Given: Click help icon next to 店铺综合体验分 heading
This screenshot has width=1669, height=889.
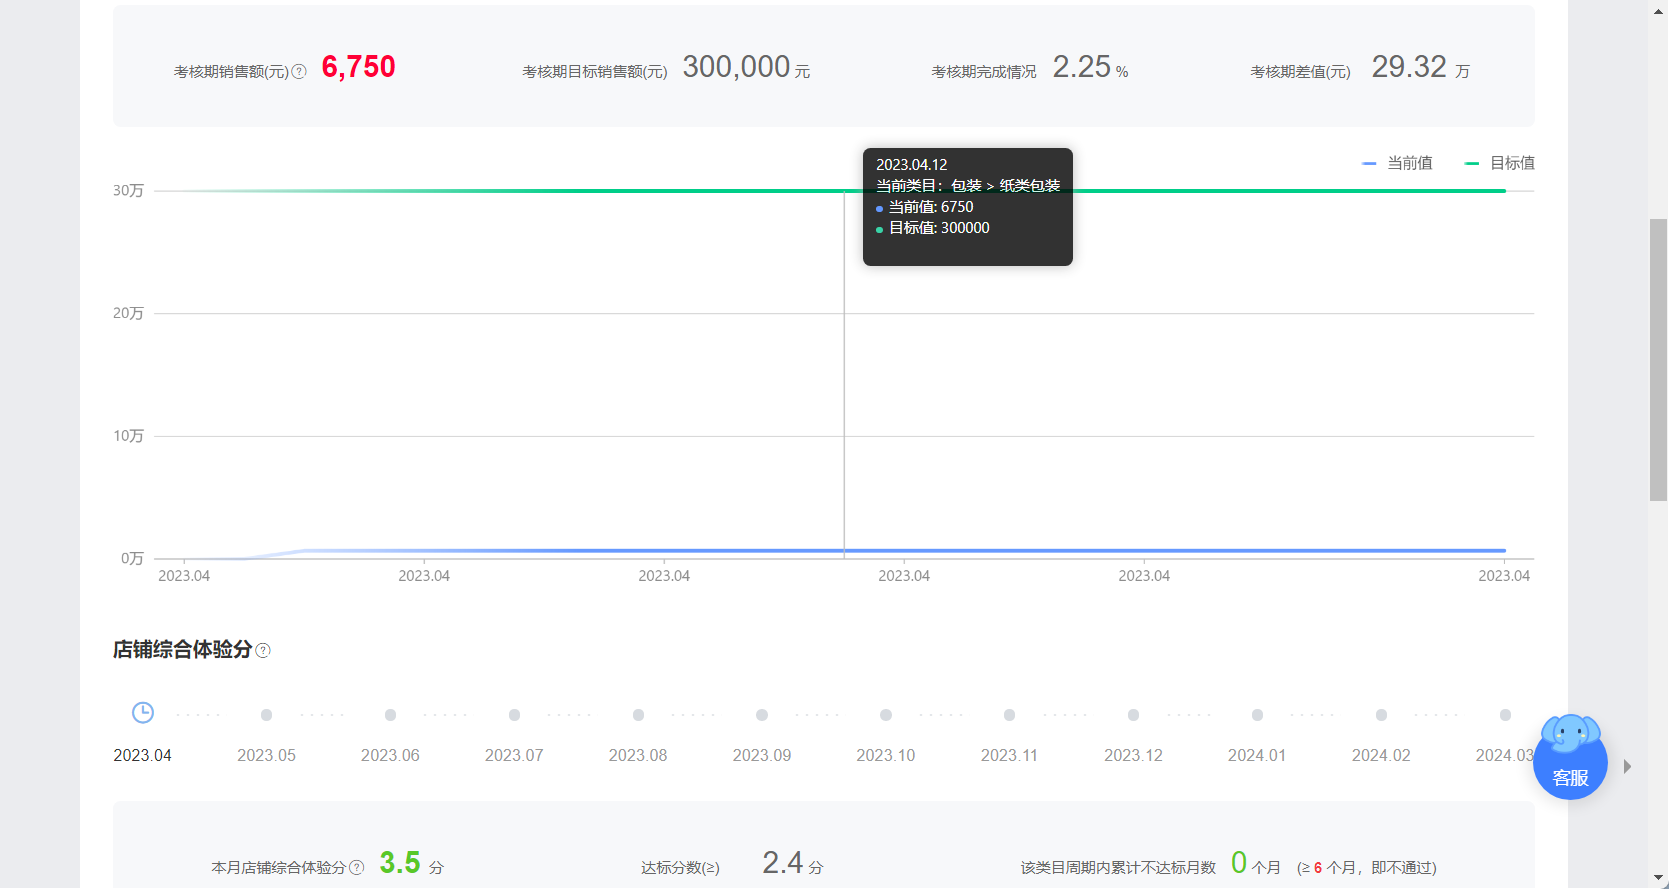Looking at the screenshot, I should [x=263, y=650].
